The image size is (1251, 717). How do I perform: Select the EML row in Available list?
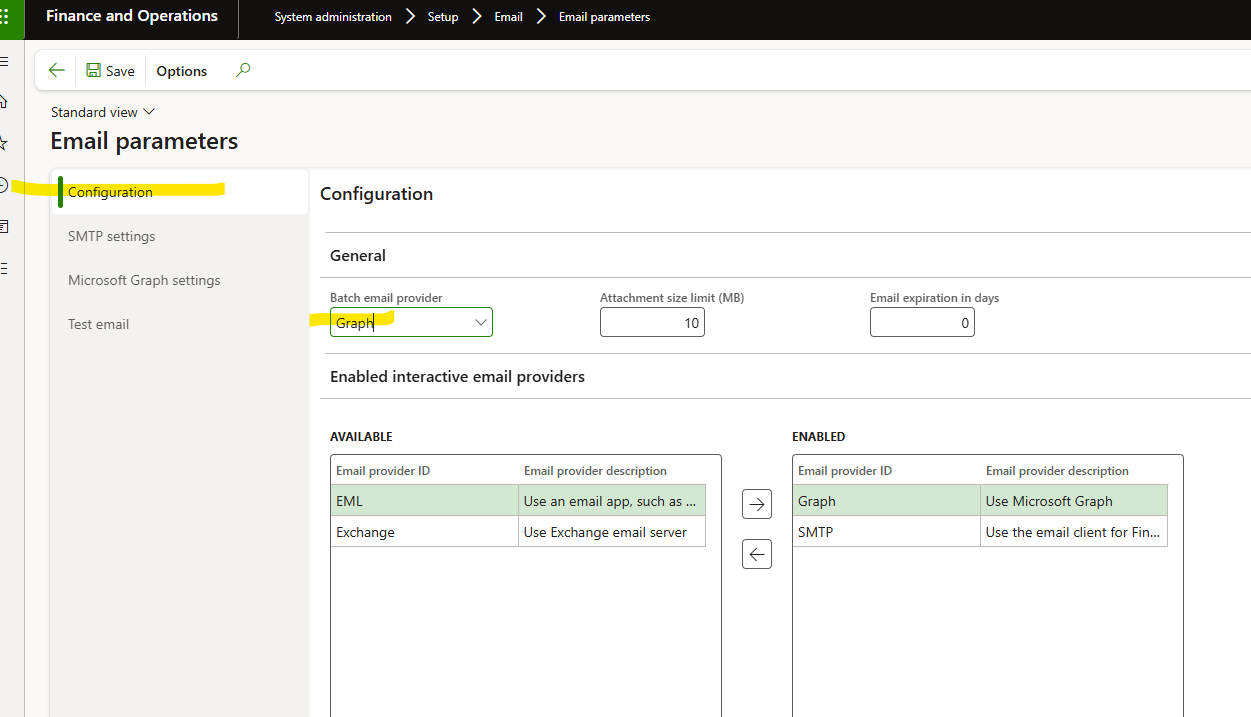click(x=518, y=501)
